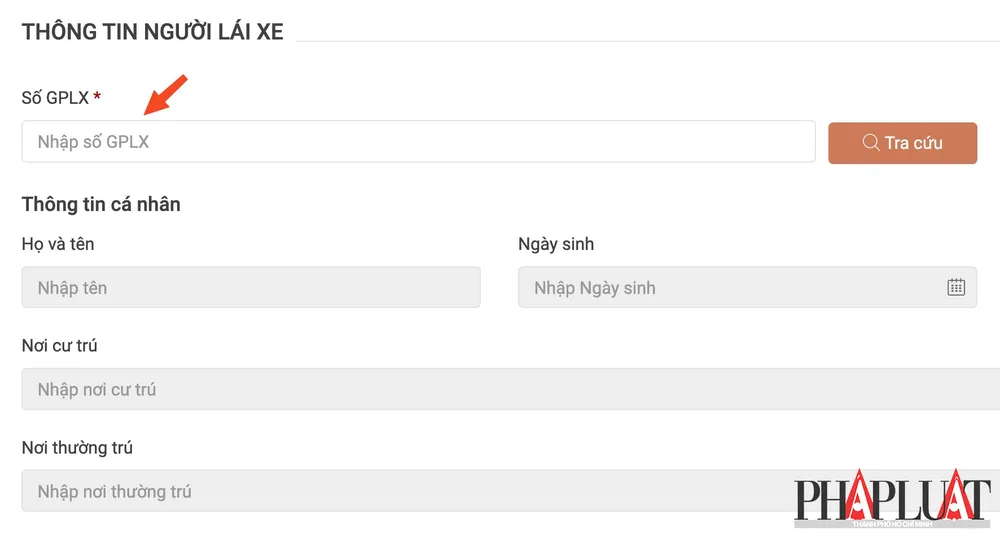This screenshot has width=1000, height=536.
Task: Click the Số GPLX label
Action: (55, 97)
